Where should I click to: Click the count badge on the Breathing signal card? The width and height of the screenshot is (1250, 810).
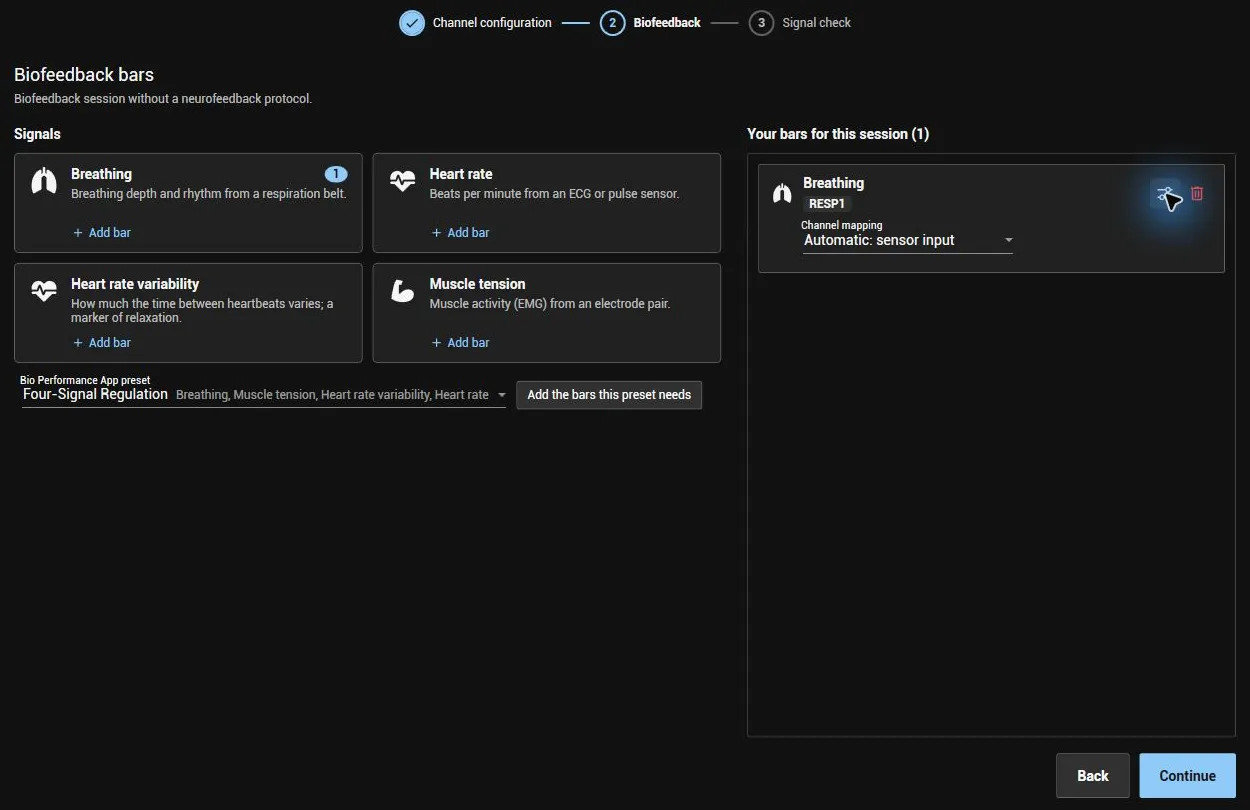click(336, 174)
